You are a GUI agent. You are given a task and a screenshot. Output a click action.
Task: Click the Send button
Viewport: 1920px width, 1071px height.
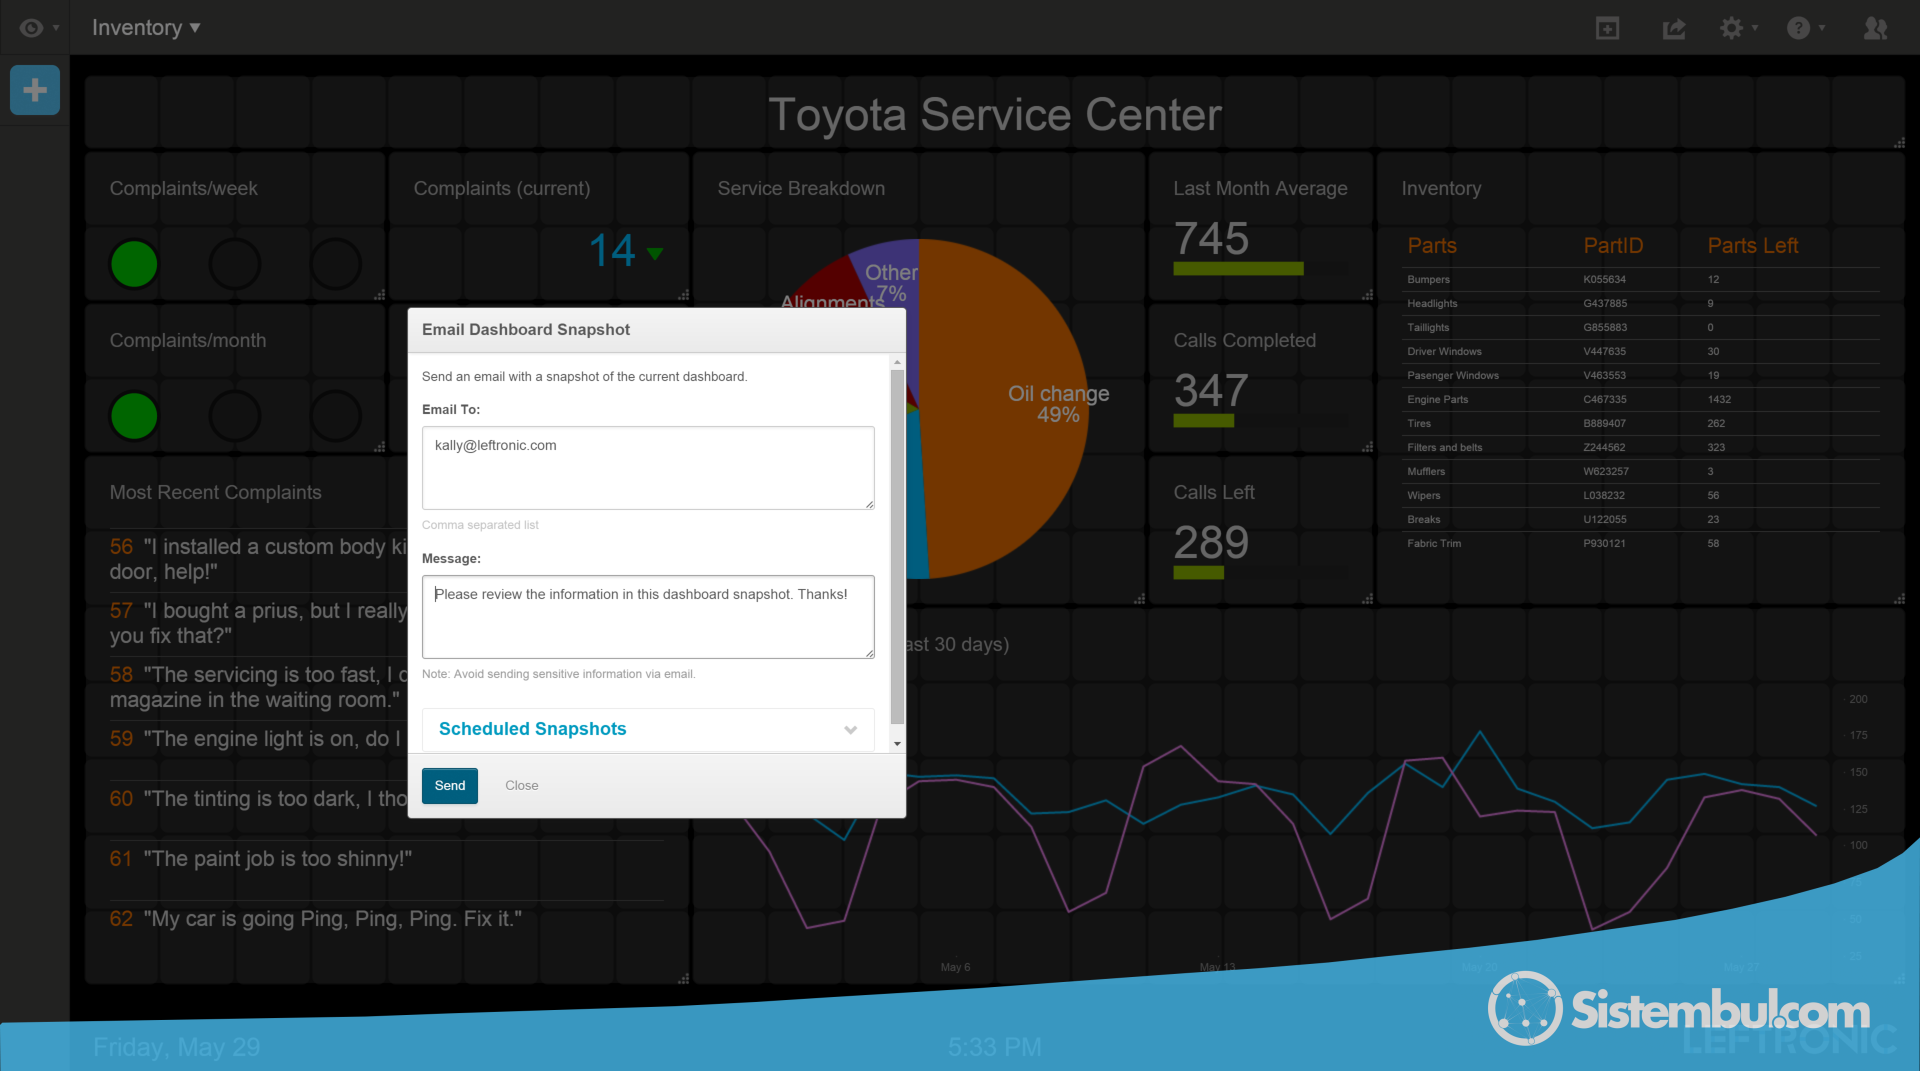[450, 785]
